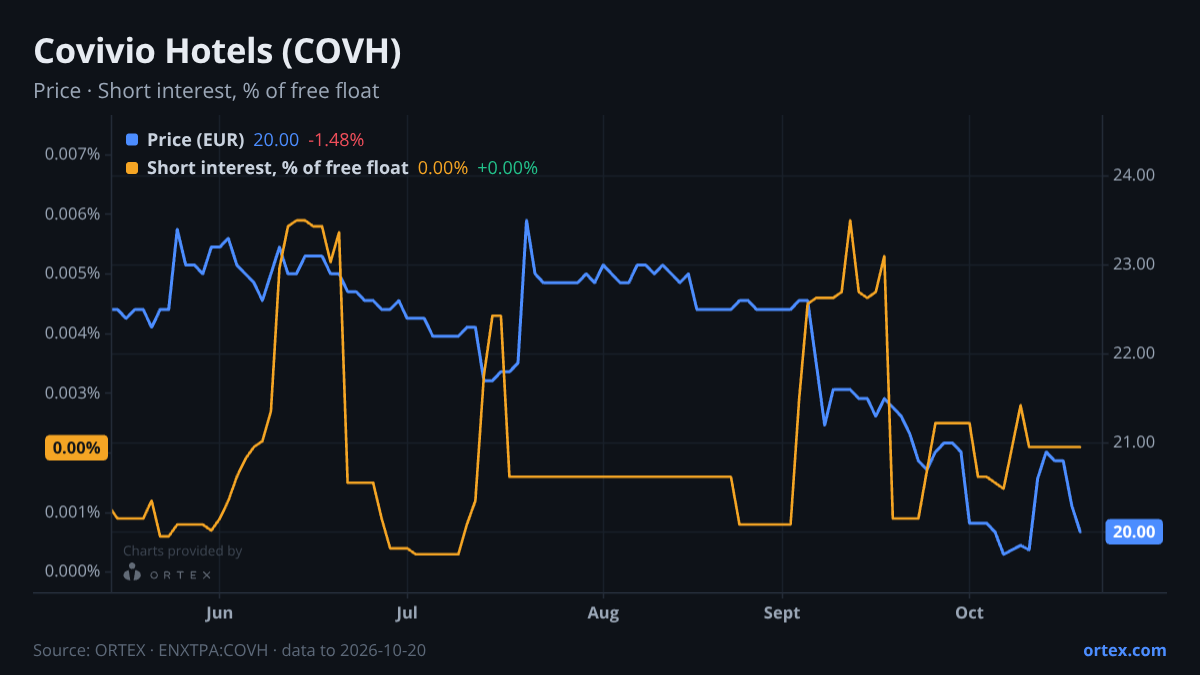Click the source text 'ENXTPA:COVH' footer

pos(214,650)
